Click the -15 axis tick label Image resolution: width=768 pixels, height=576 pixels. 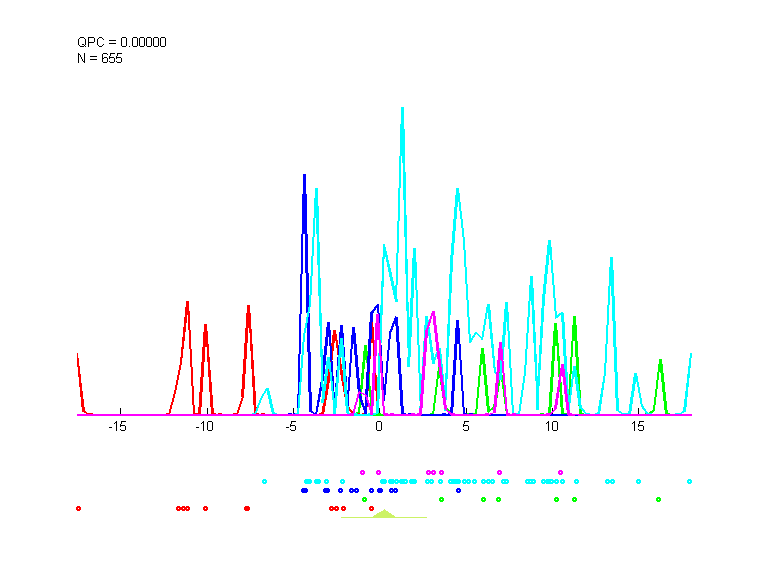(118, 426)
